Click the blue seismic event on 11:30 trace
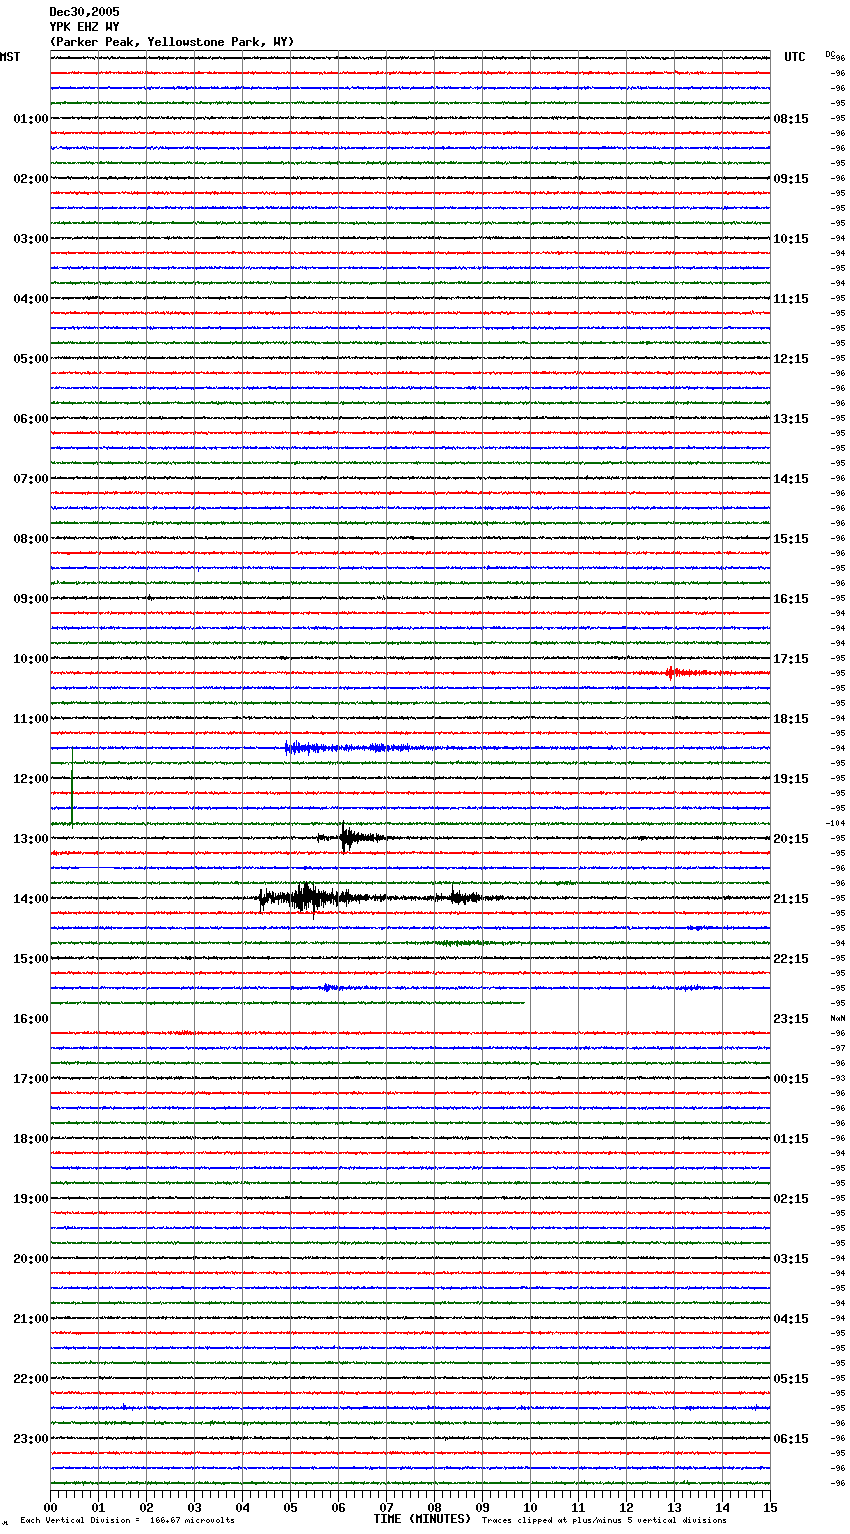 click(350, 747)
